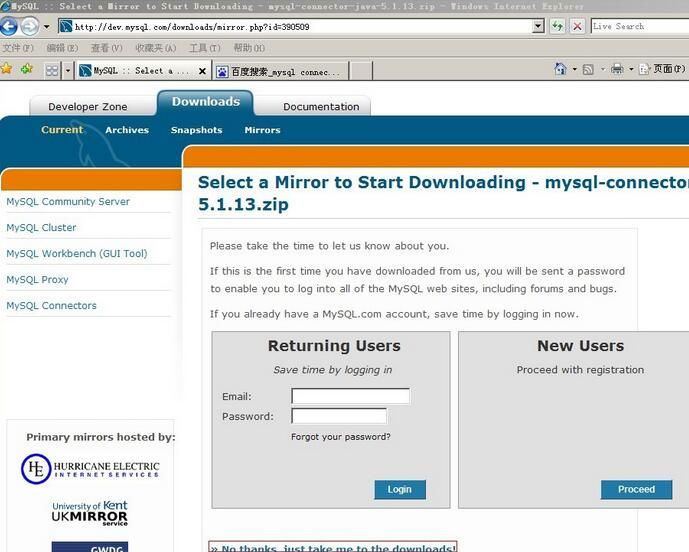Select MySQL Workbench (GUI Tool) sidebar link

click(x=77, y=254)
